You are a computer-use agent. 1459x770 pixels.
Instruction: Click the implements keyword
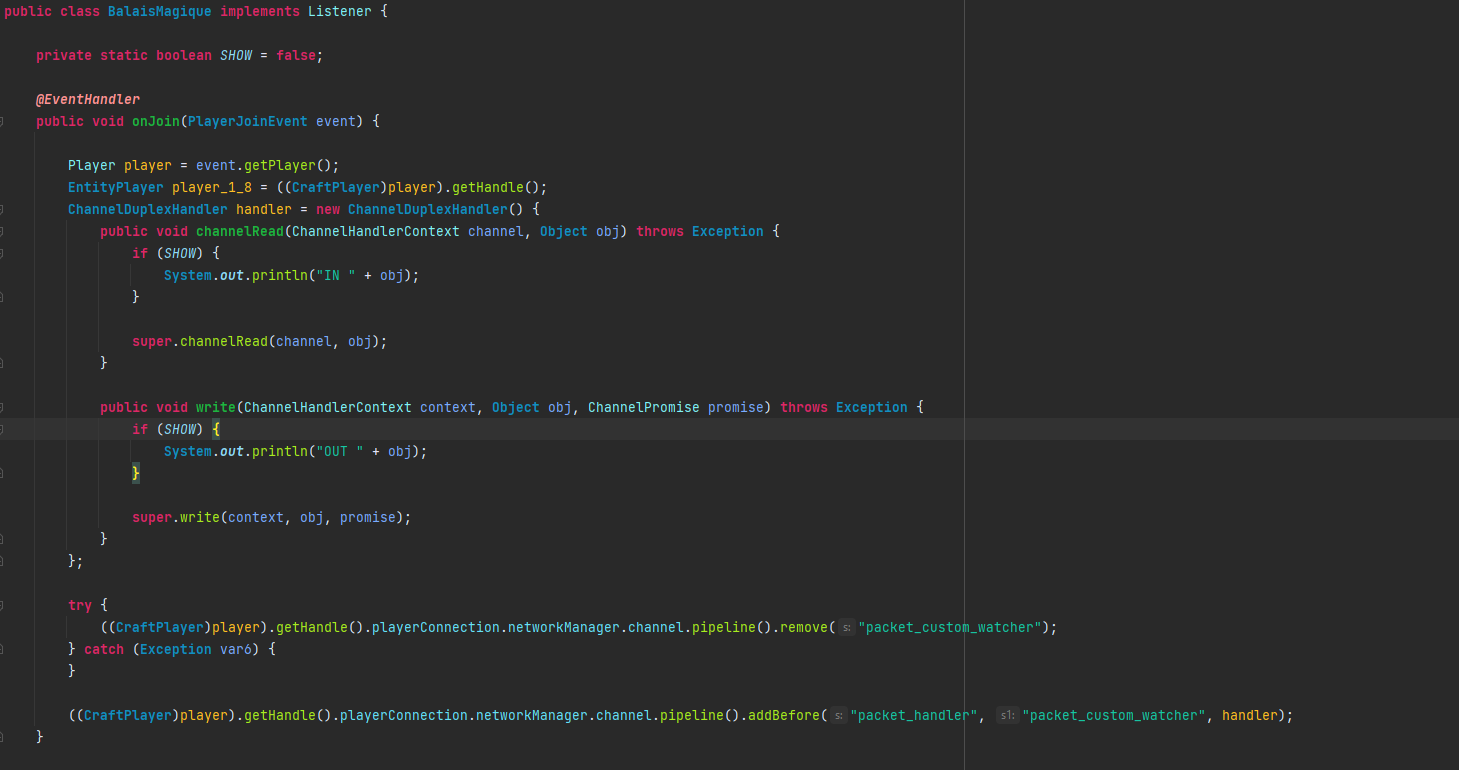click(x=260, y=11)
